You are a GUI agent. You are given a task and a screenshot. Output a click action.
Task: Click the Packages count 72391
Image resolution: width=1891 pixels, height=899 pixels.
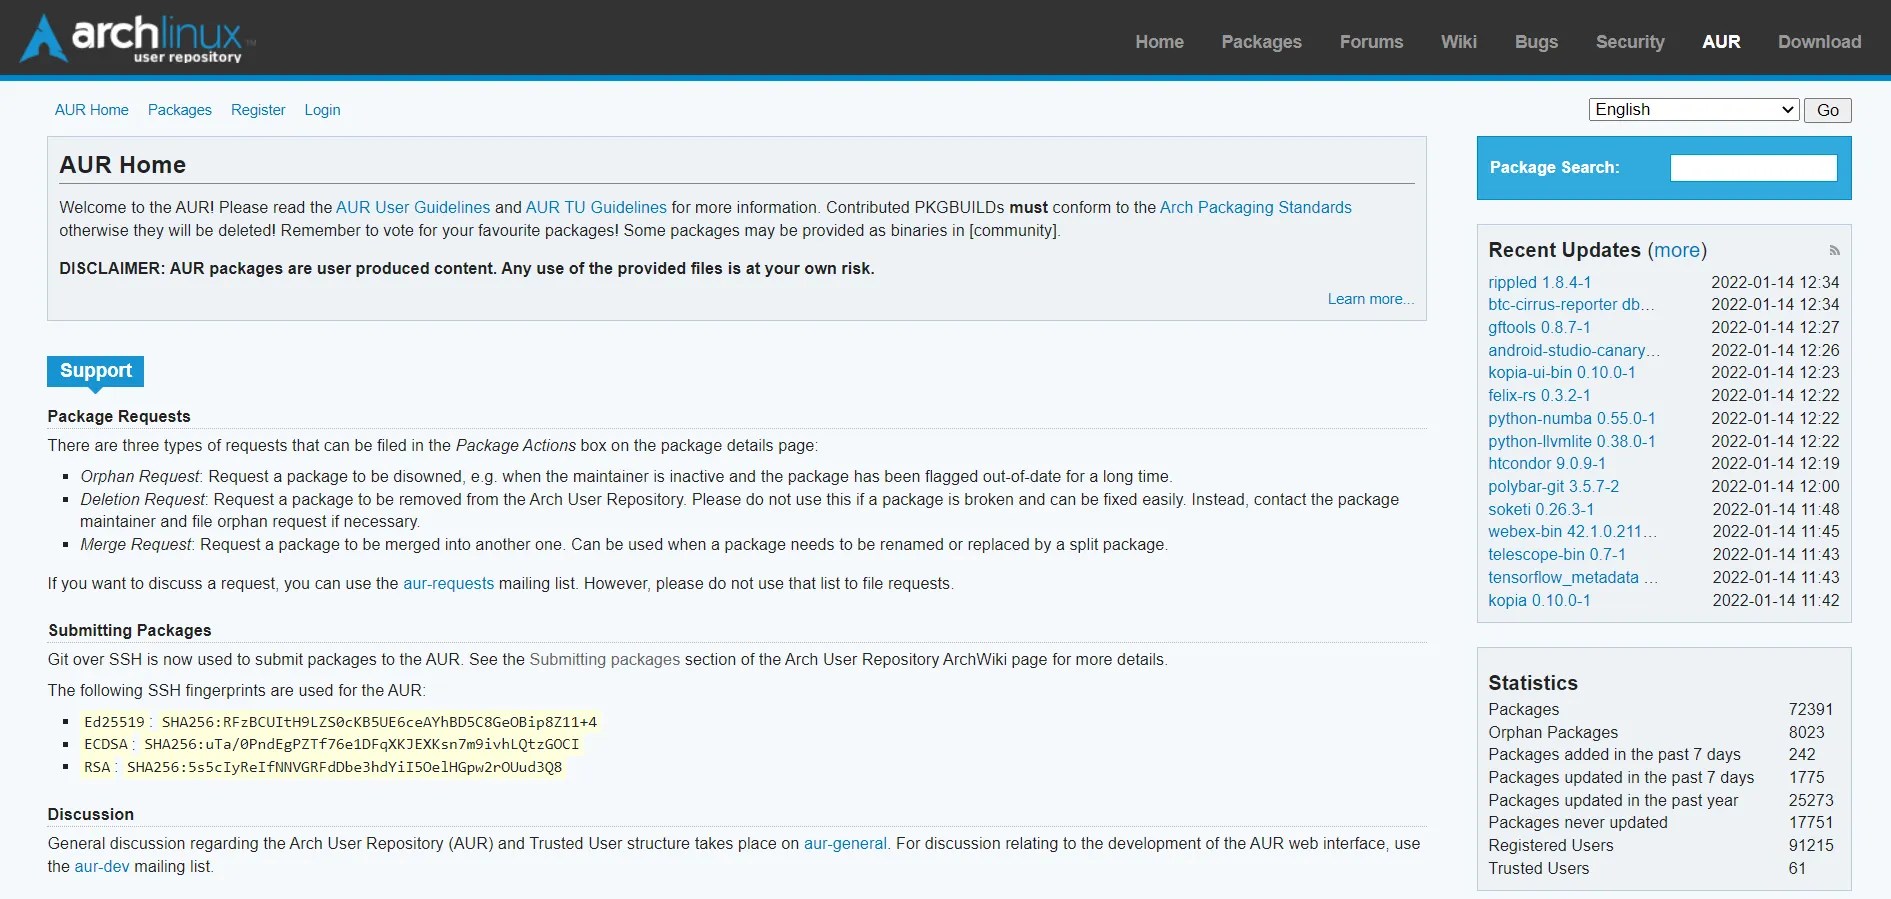[x=1811, y=710]
